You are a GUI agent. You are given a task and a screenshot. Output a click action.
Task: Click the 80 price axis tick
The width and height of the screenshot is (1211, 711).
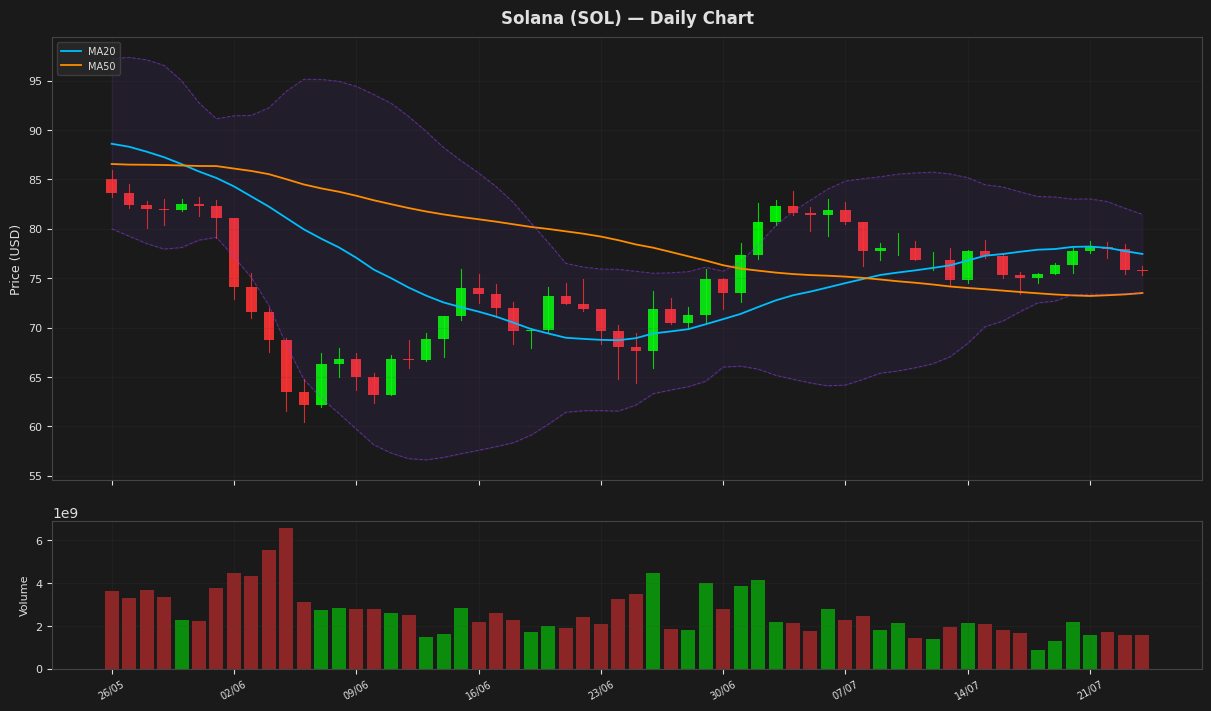[37, 229]
